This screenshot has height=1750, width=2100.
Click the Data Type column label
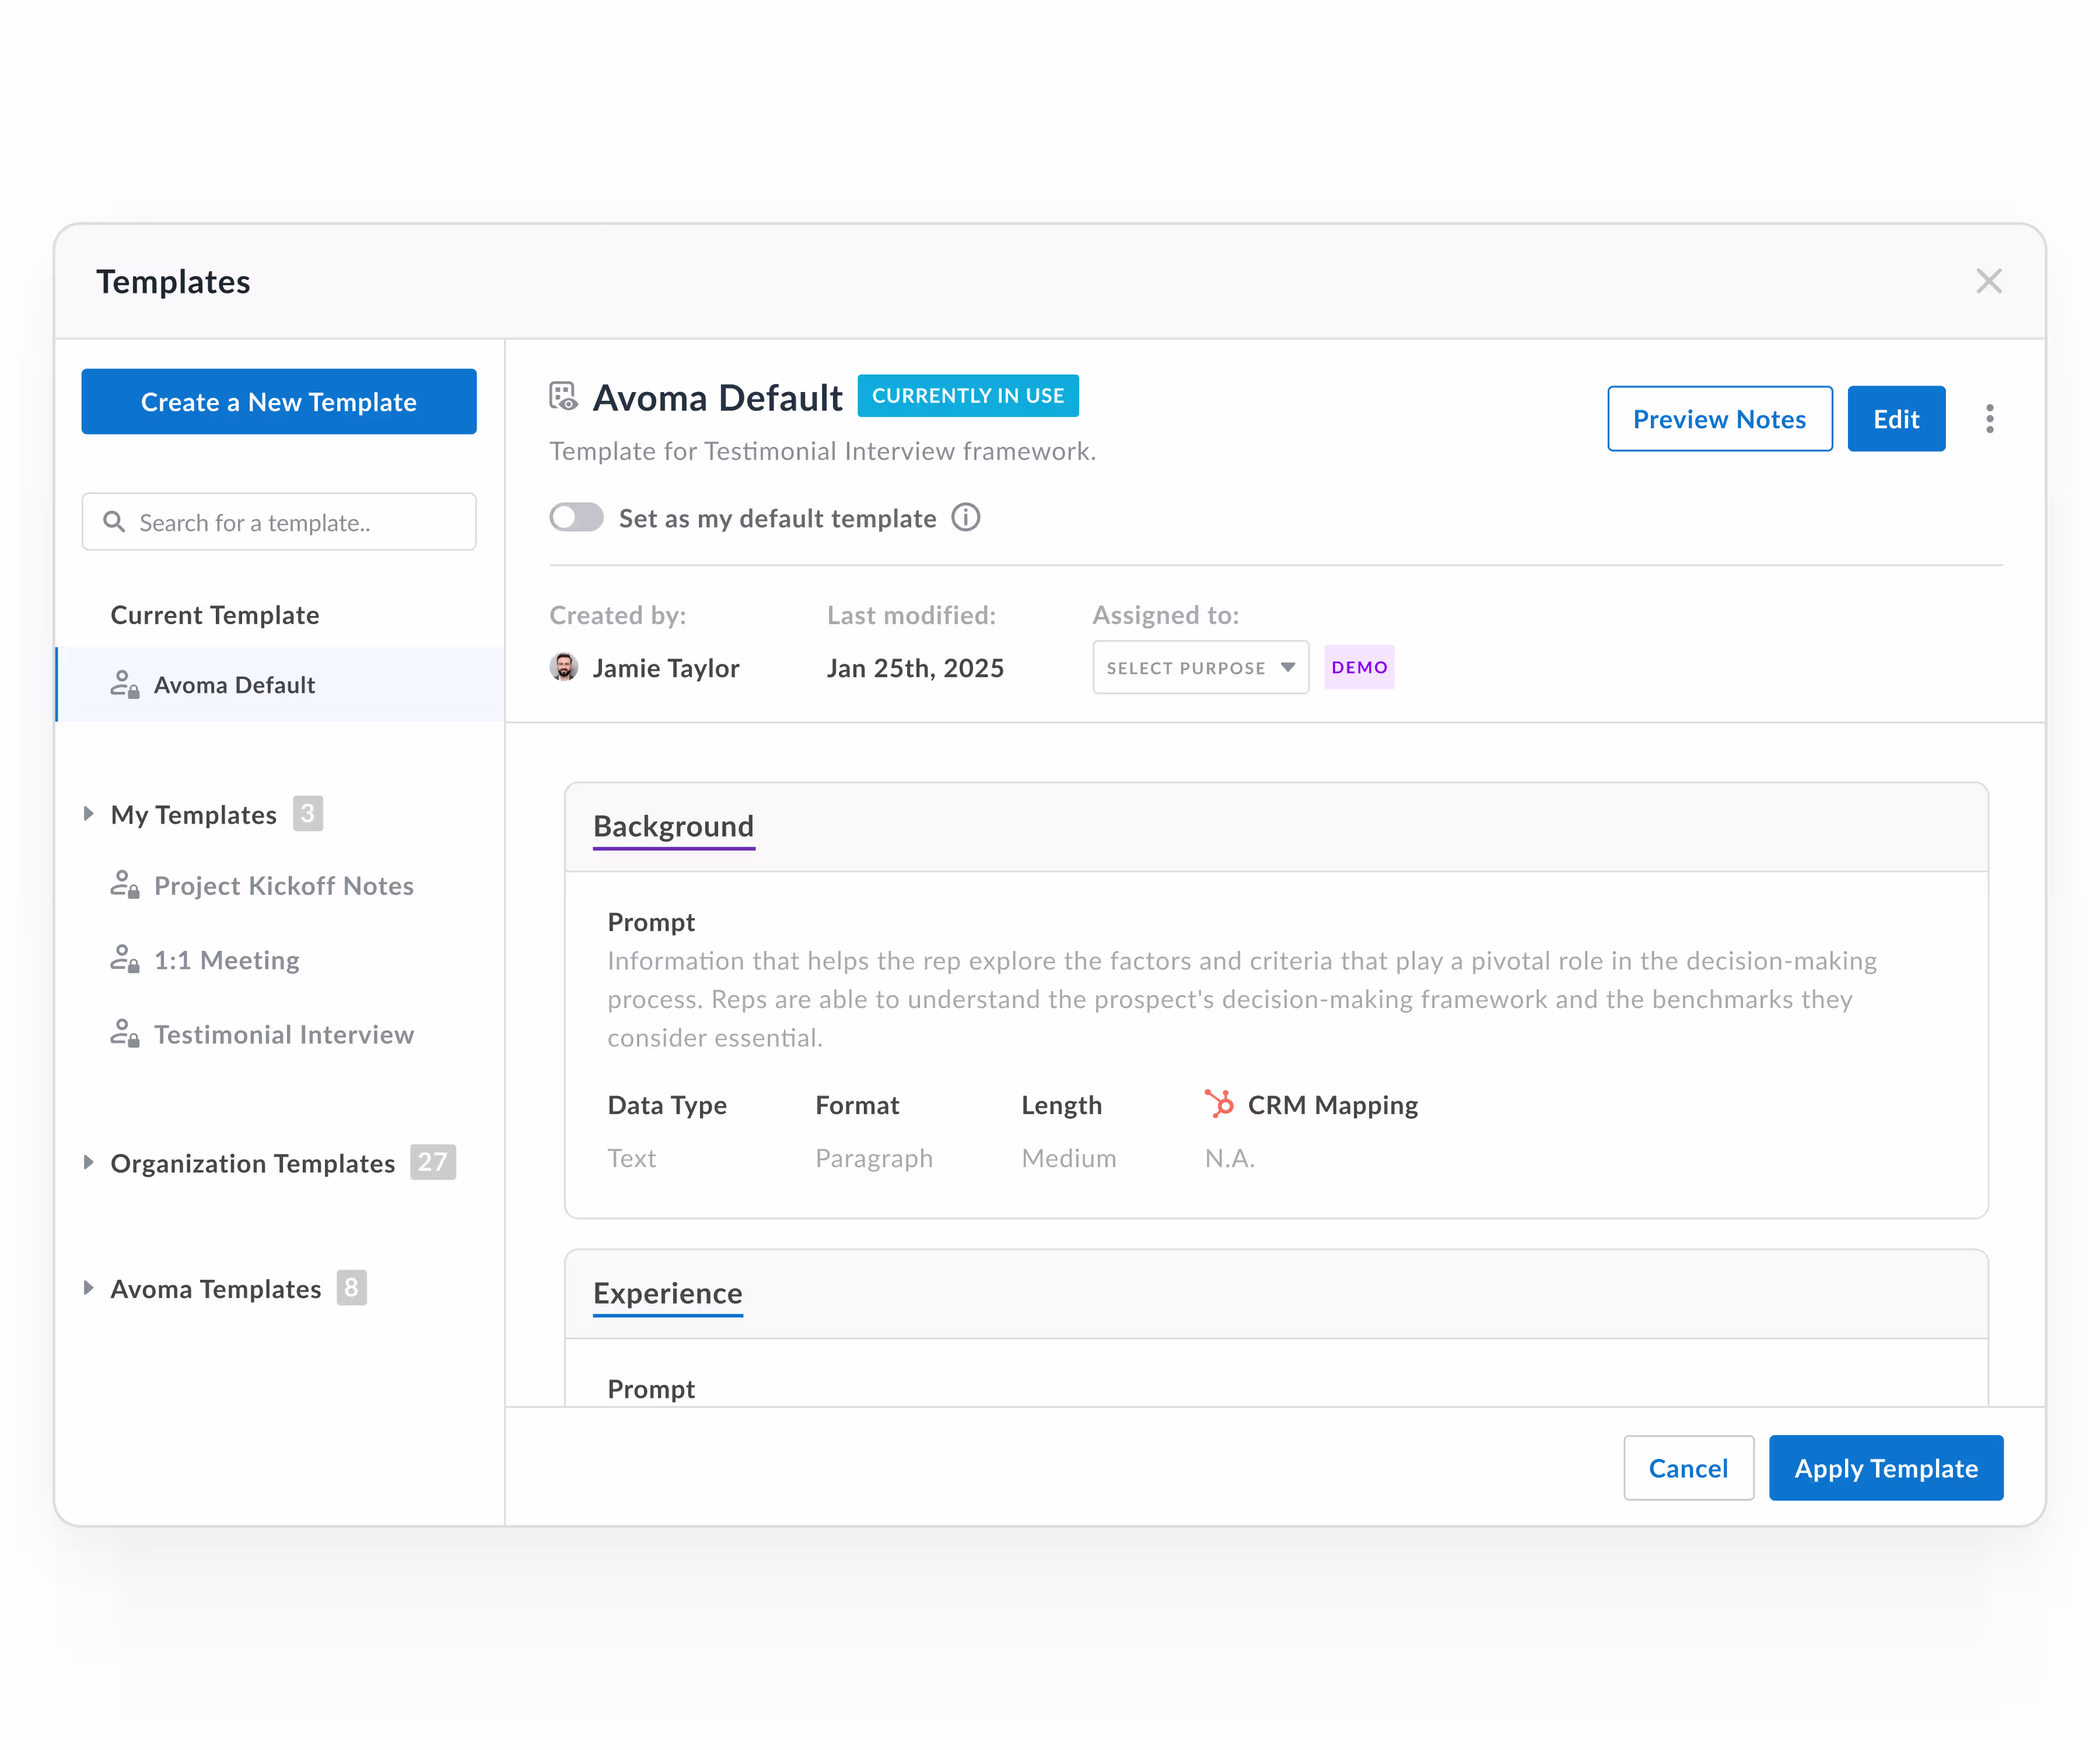pos(667,1105)
